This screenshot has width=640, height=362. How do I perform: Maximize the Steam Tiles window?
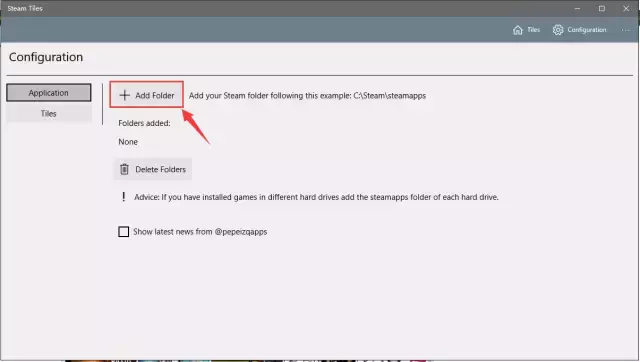(602, 8)
